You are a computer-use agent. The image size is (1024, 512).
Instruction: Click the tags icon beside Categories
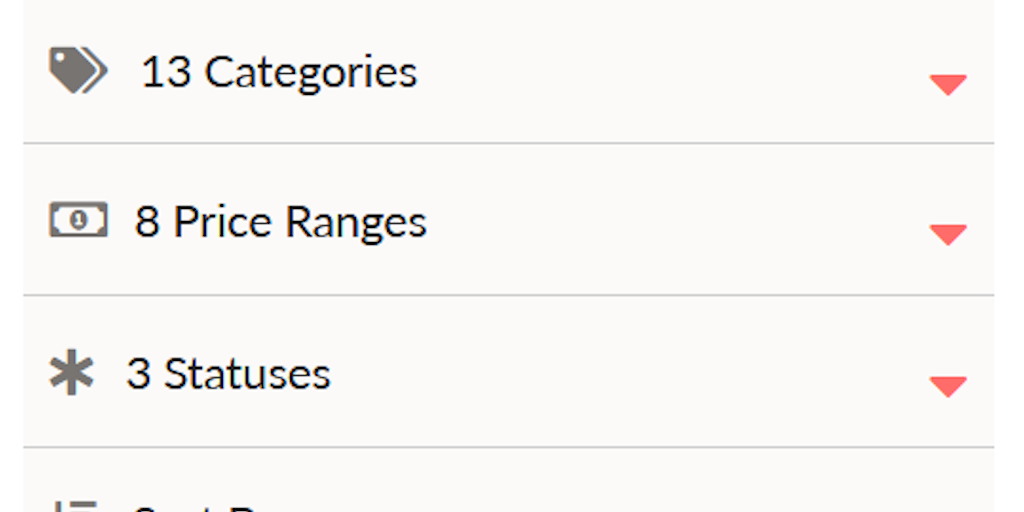(x=77, y=72)
